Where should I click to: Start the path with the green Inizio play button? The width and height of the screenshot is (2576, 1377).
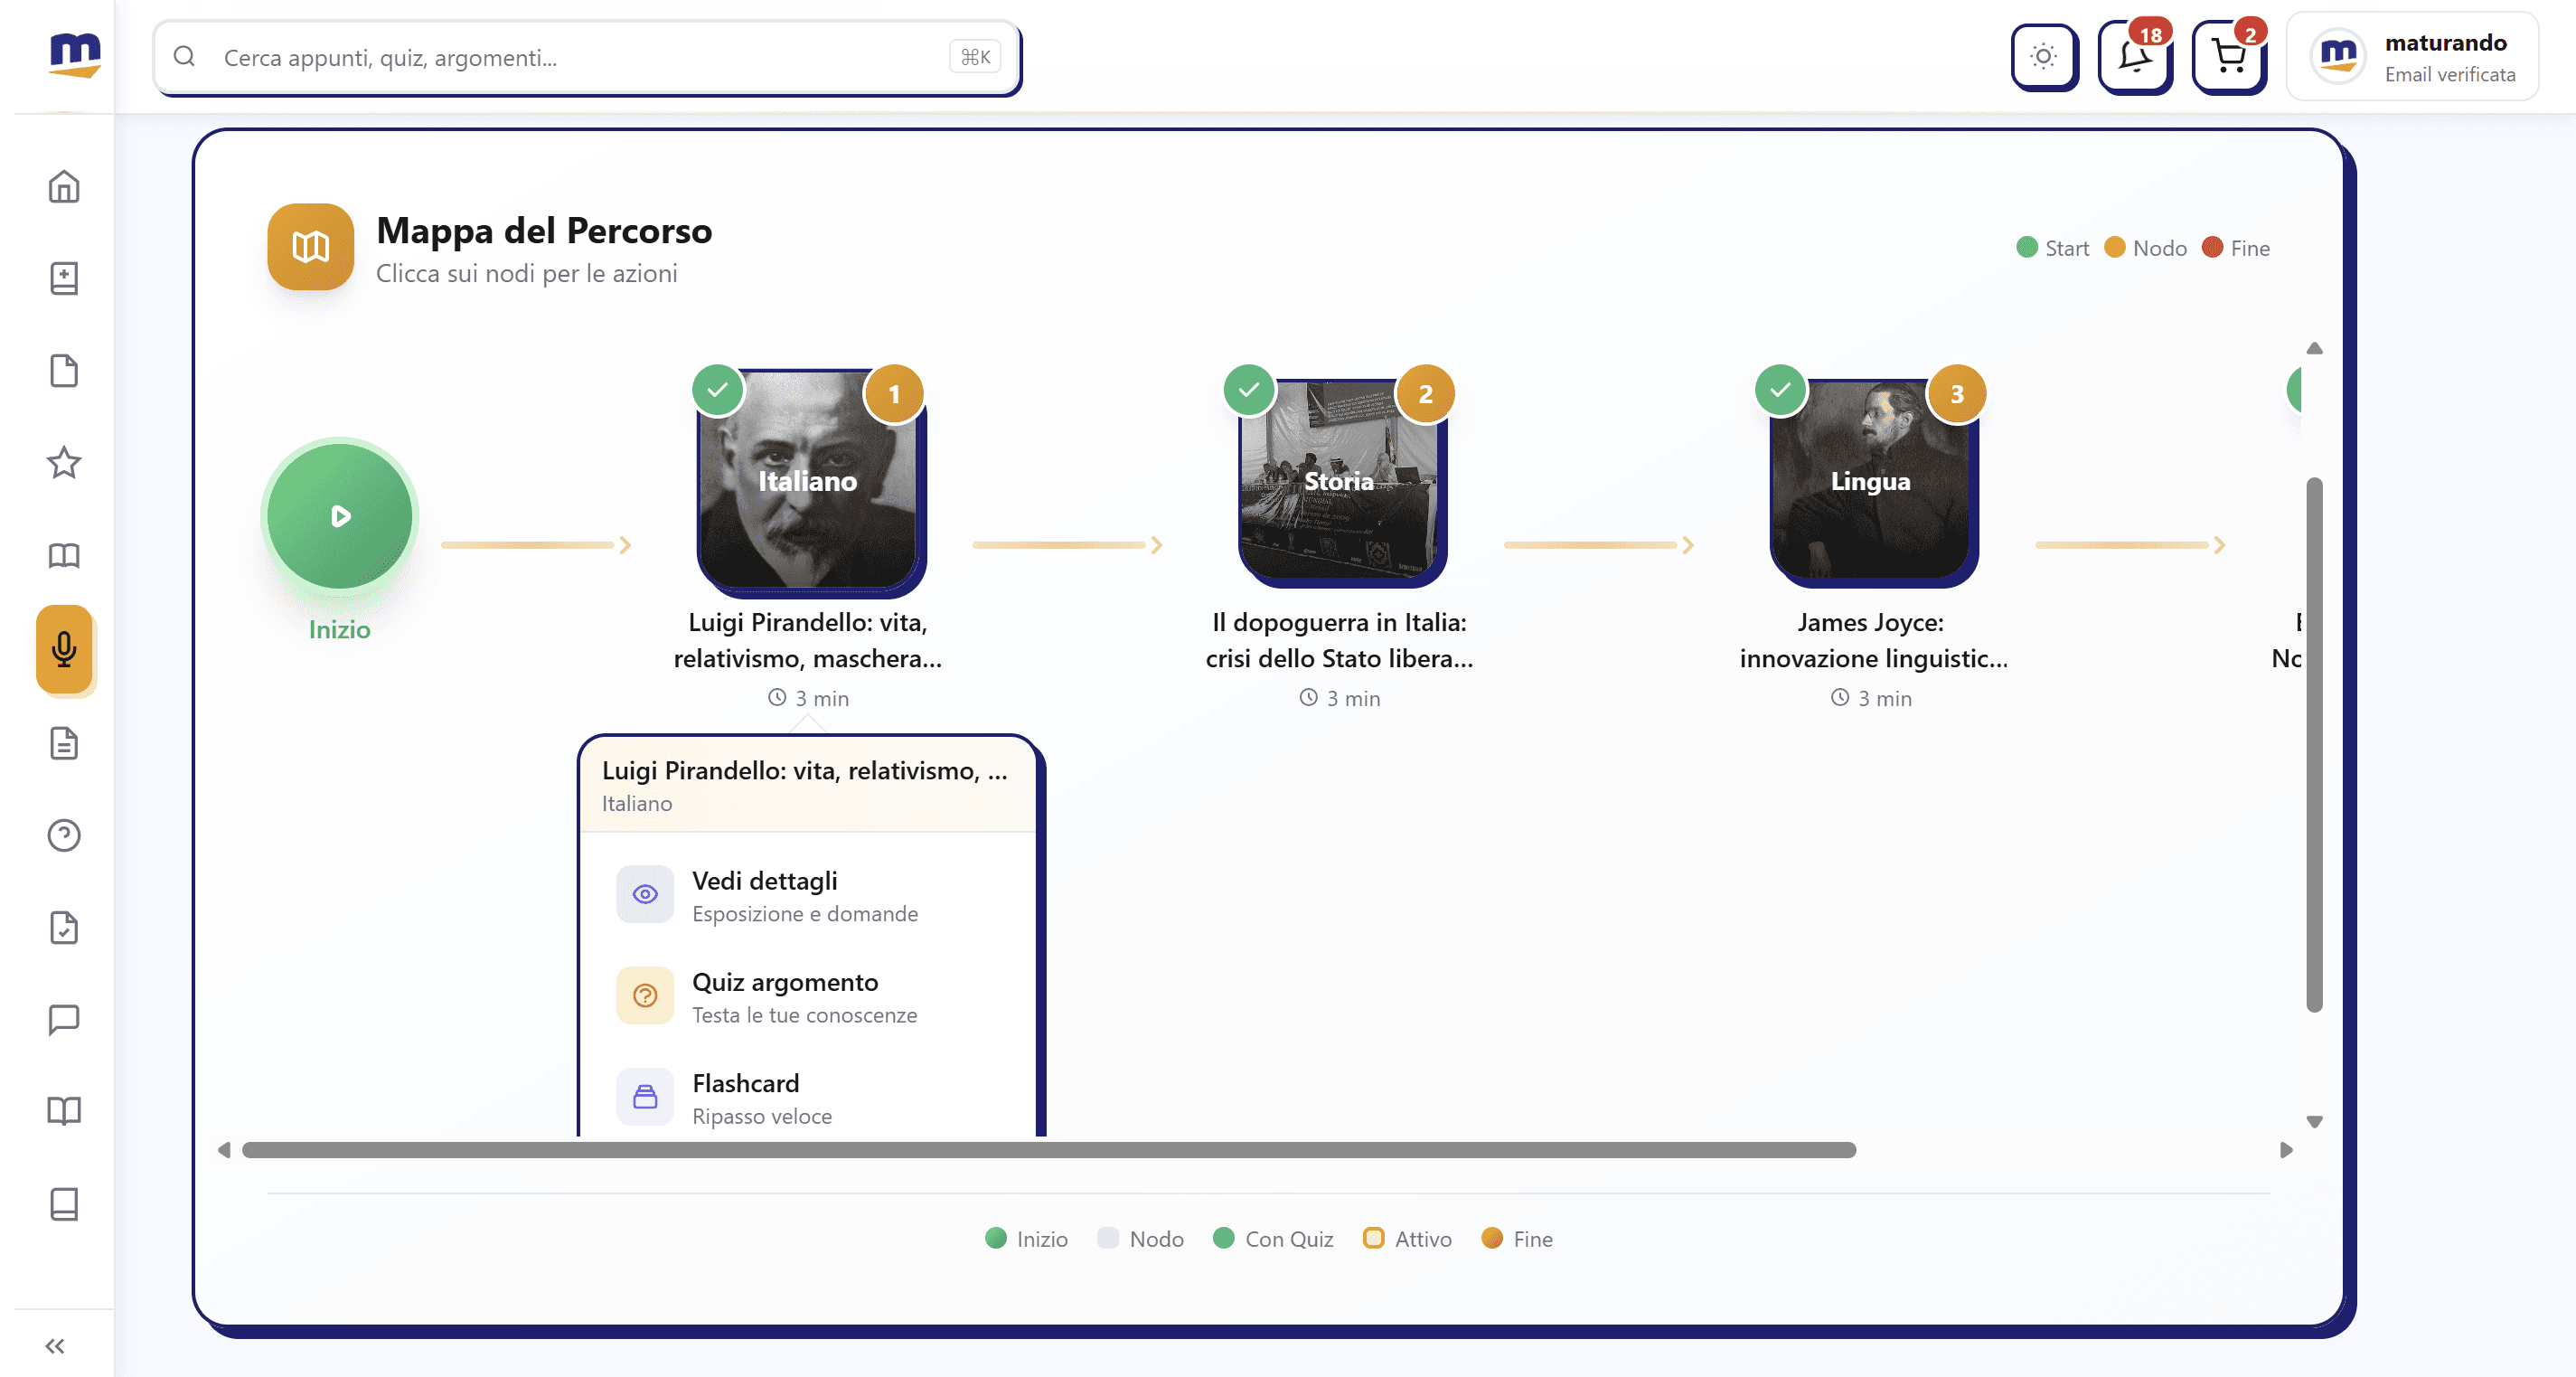tap(340, 516)
